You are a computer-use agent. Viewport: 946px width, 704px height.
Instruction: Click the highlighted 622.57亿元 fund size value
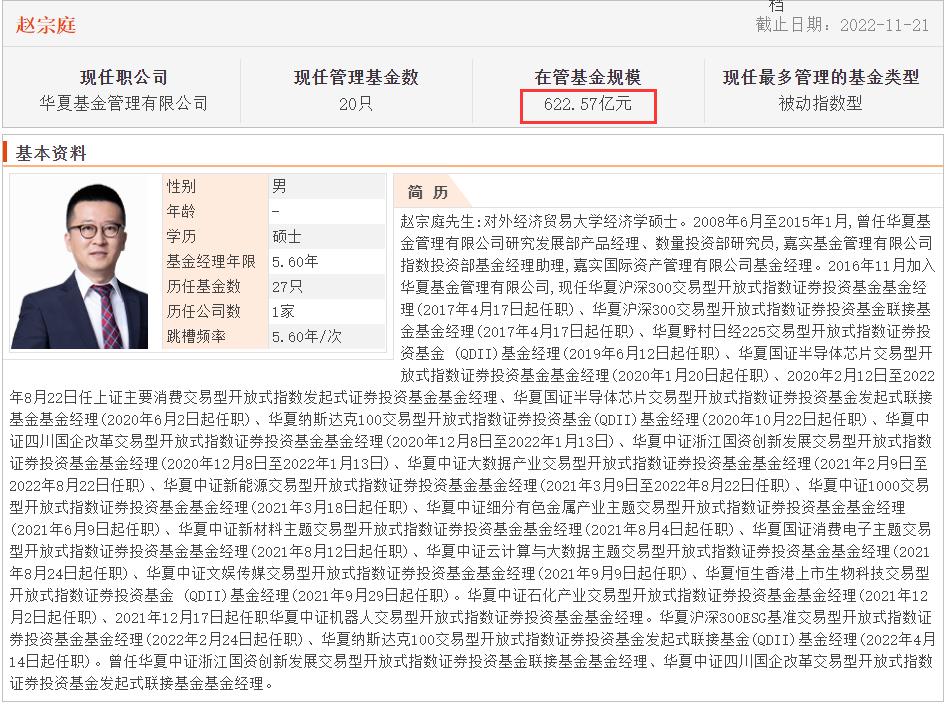588,103
